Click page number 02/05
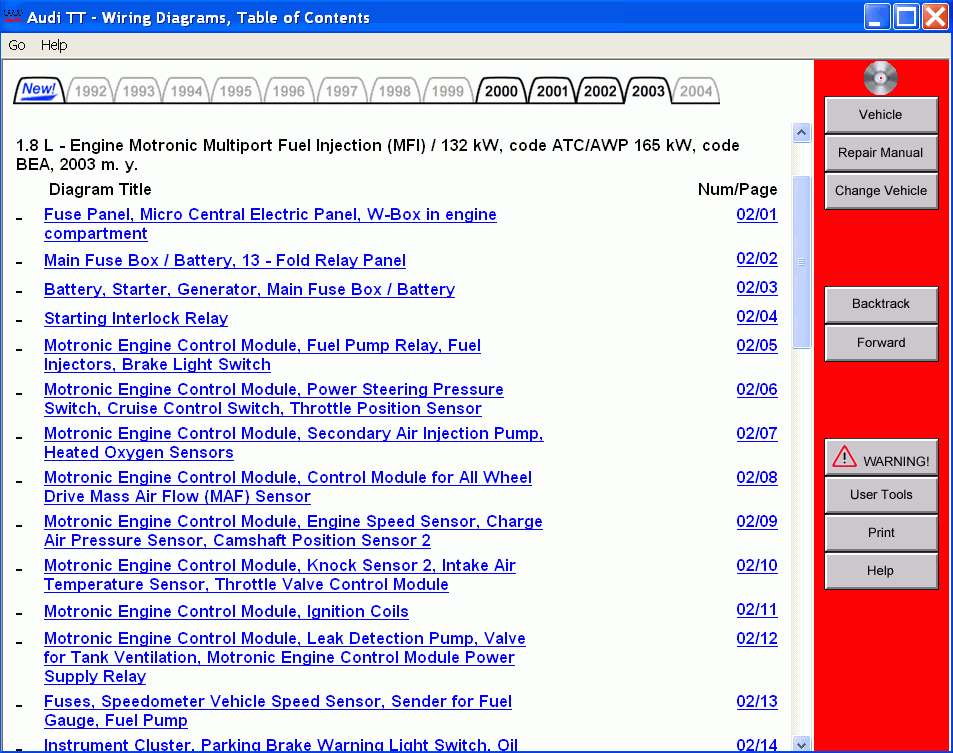This screenshot has height=753, width=953. pos(757,345)
